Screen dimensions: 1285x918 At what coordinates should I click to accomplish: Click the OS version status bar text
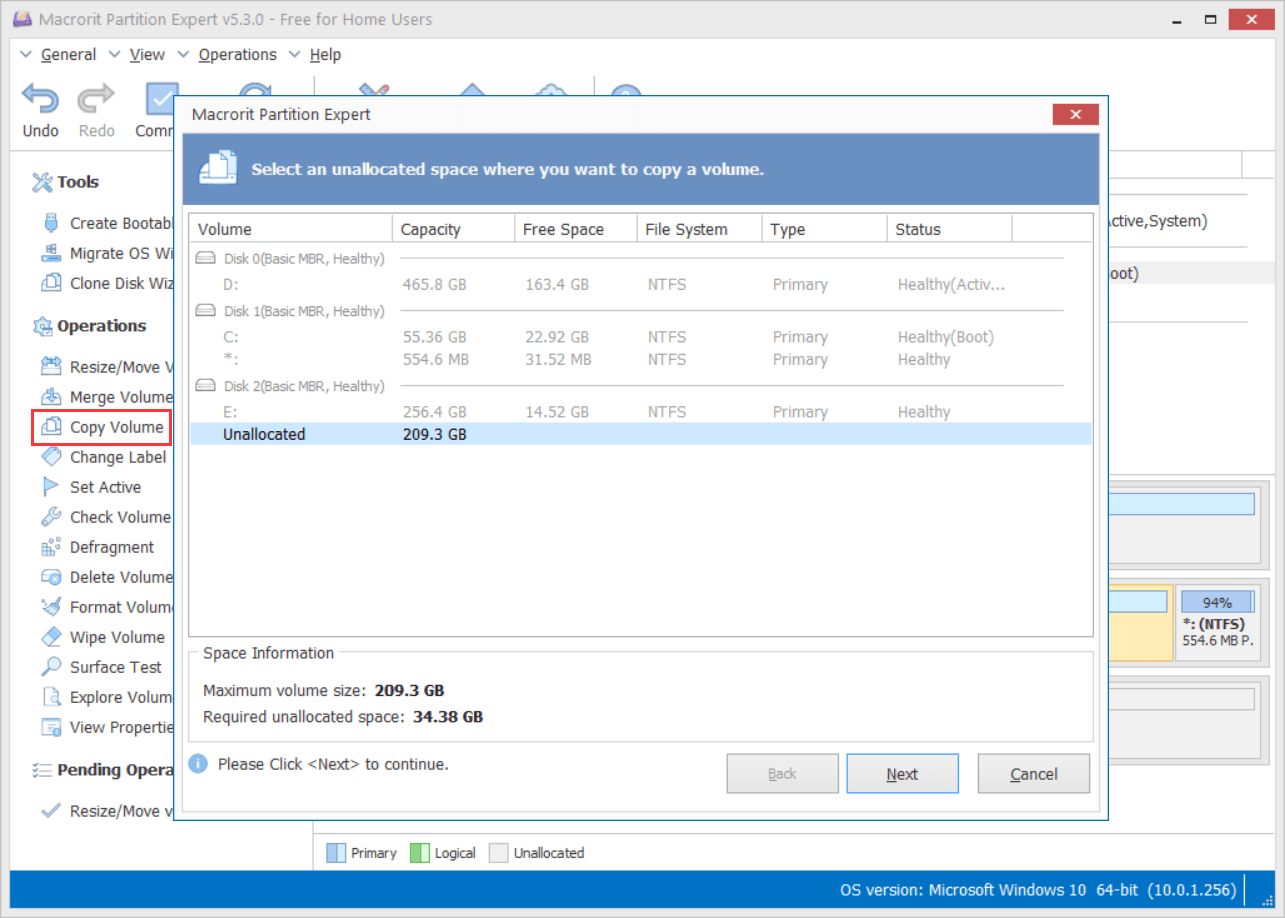point(1038,890)
